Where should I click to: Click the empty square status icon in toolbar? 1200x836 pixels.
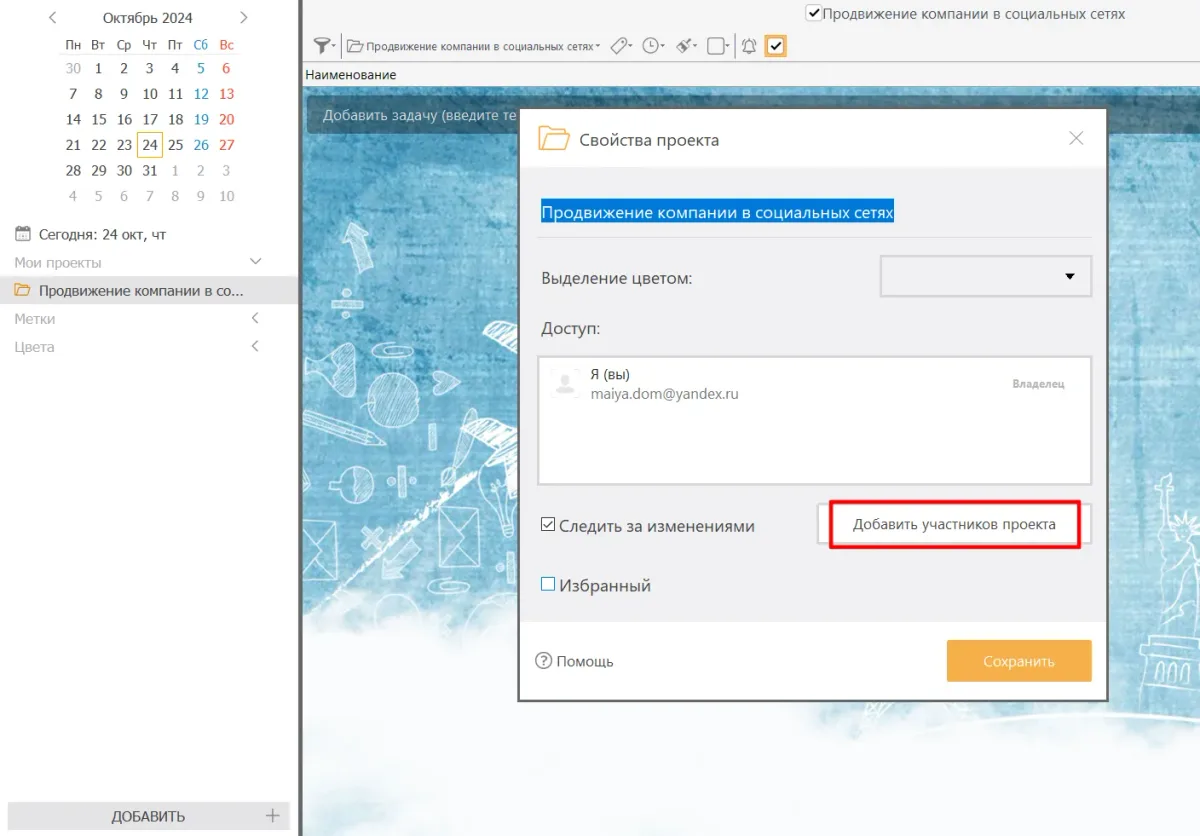pyautogui.click(x=716, y=46)
